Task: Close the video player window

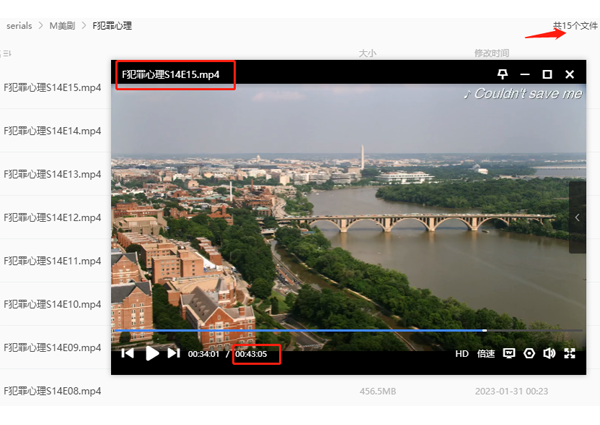Action: (x=570, y=75)
